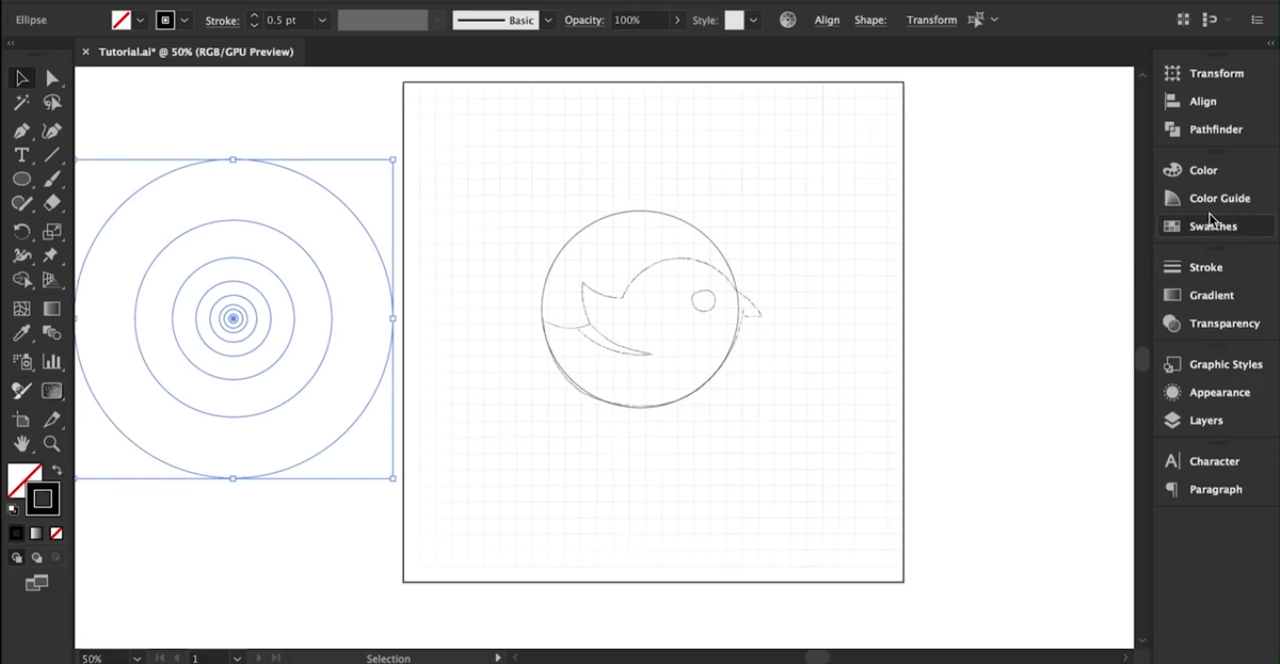This screenshot has height=664, width=1280.
Task: Open the Swatches panel
Action: [x=1215, y=226]
